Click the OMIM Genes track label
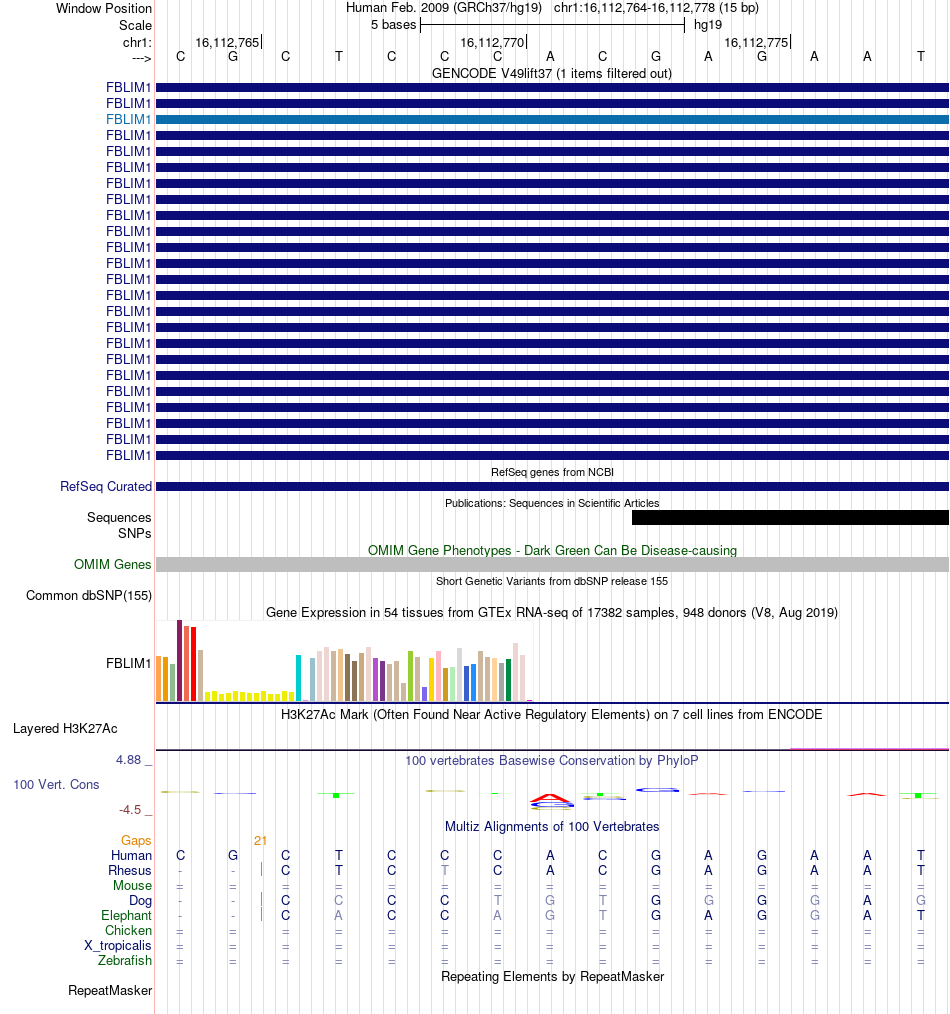950x1014 pixels. point(113,565)
